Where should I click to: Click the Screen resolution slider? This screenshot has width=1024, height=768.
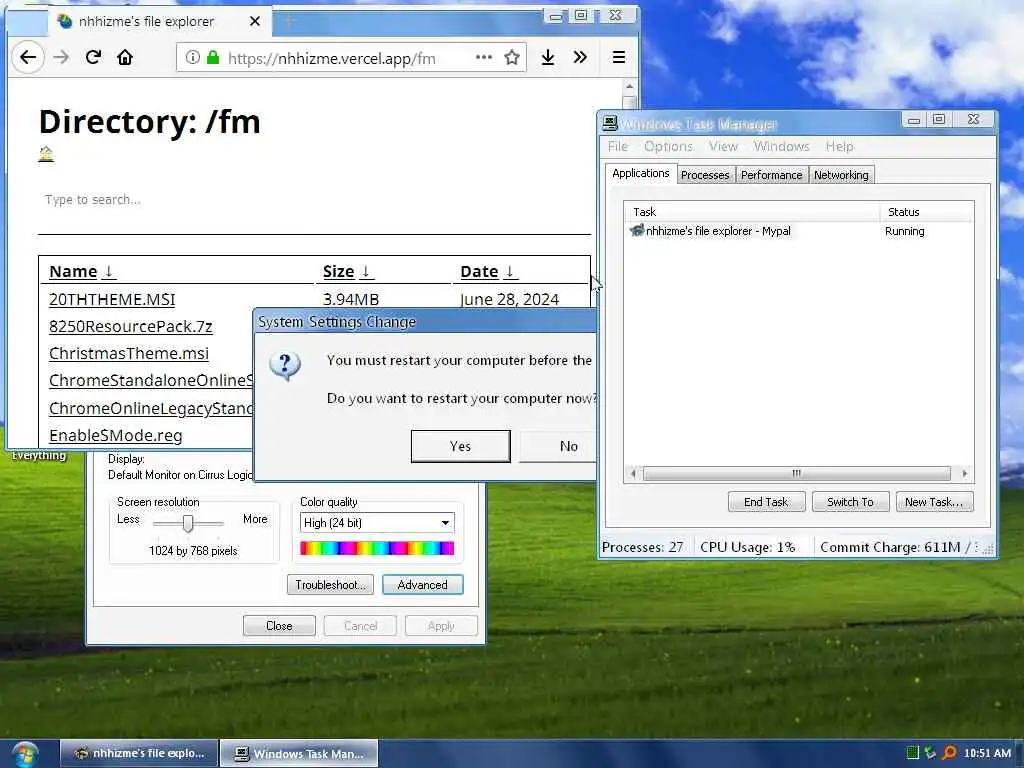[188, 523]
